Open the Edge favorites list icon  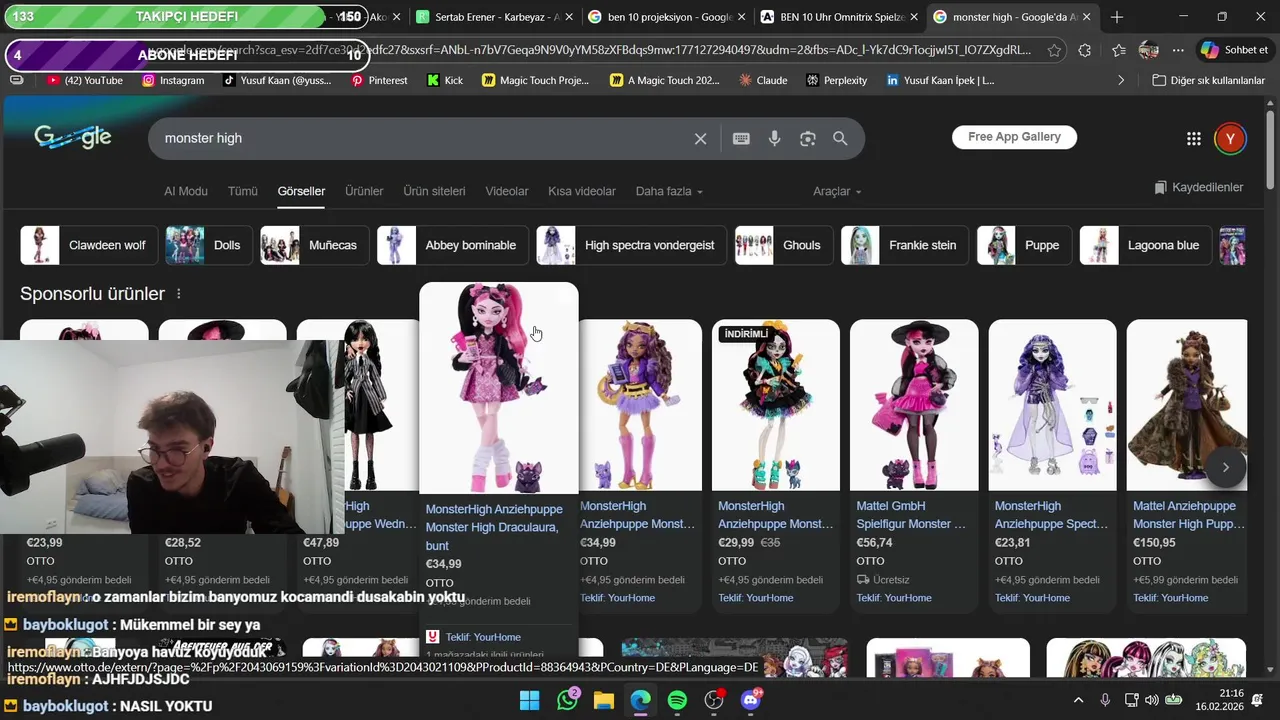tap(1118, 50)
